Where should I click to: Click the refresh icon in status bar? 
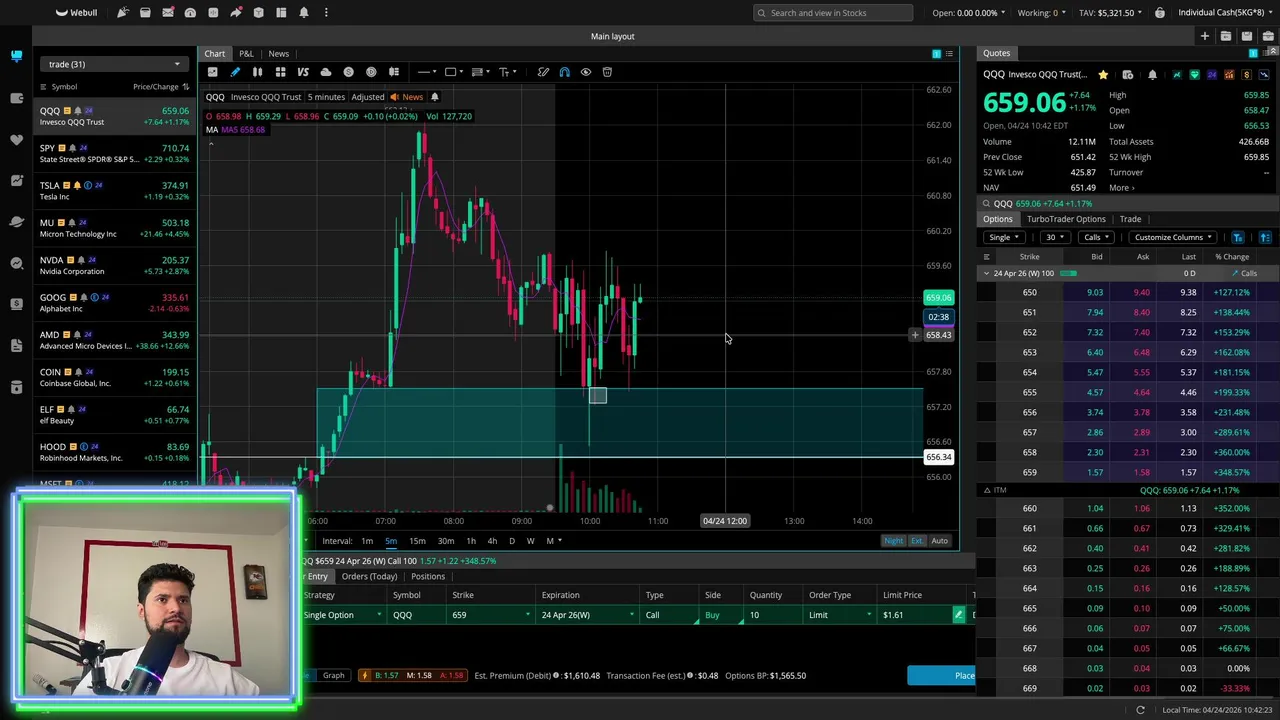1140,710
